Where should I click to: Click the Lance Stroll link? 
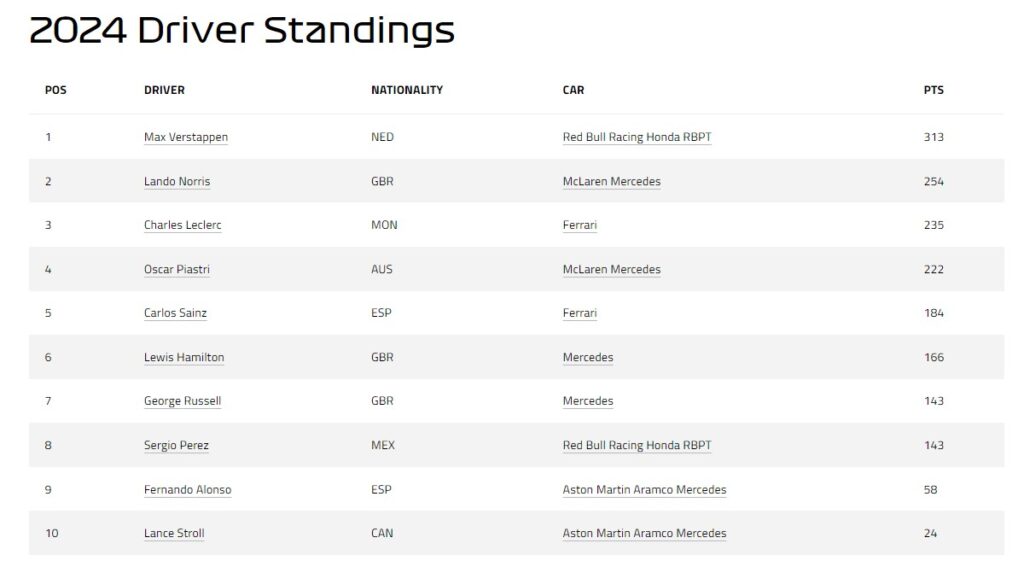coord(174,533)
